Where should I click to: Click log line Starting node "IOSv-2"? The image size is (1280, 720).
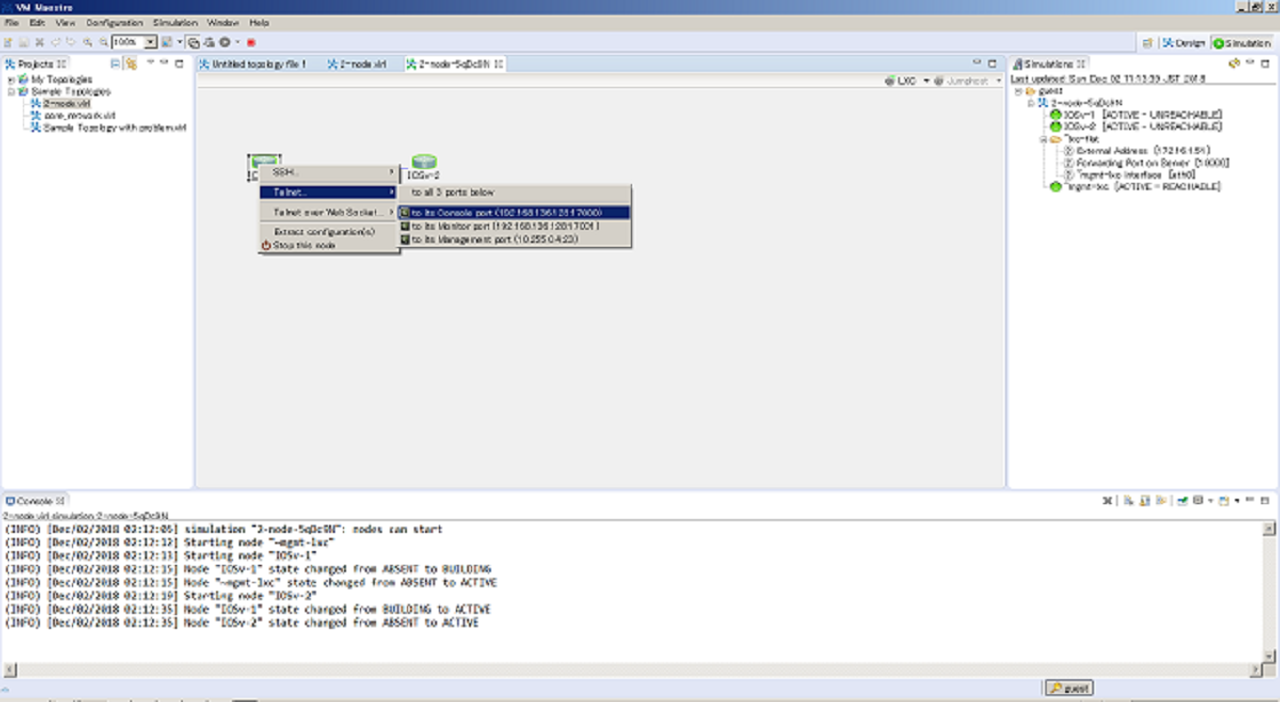pyautogui.click(x=160, y=595)
